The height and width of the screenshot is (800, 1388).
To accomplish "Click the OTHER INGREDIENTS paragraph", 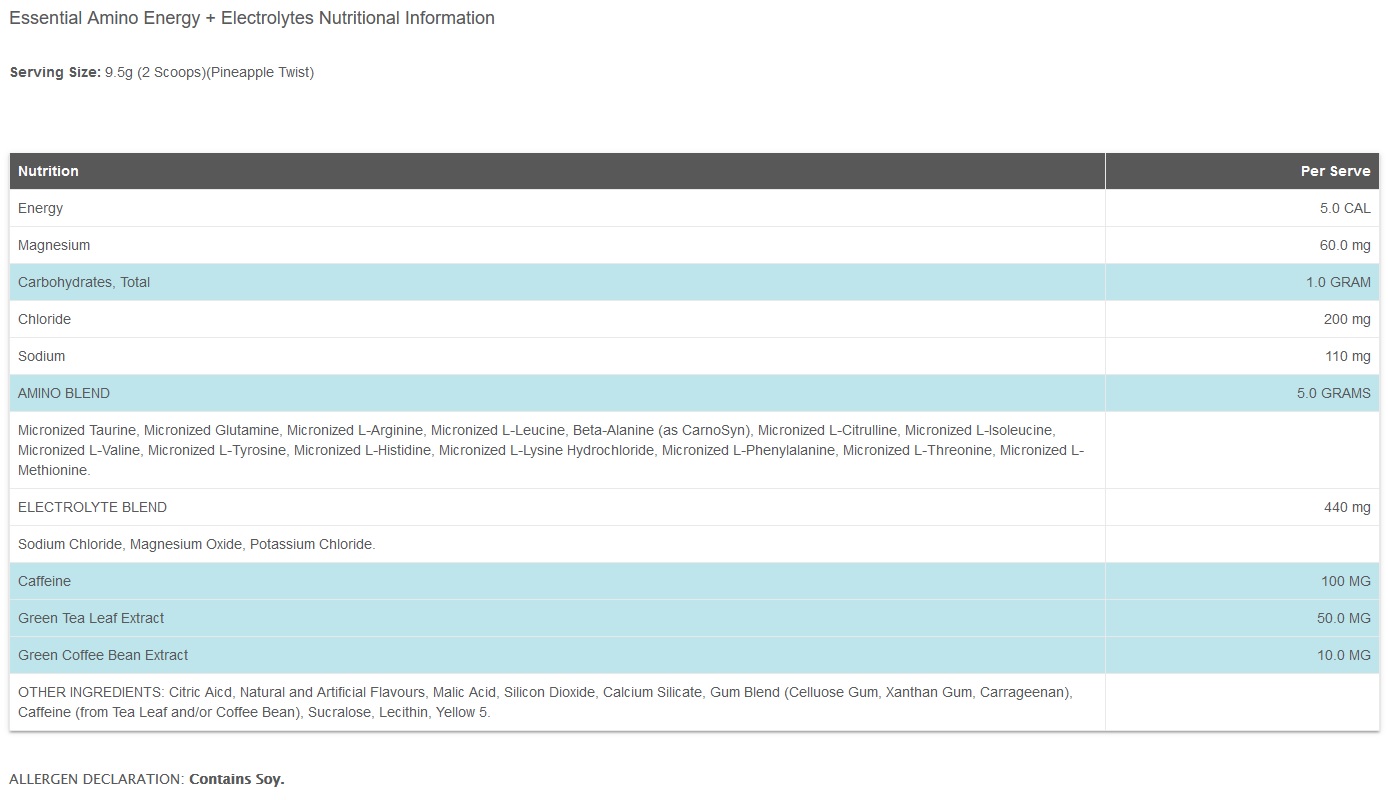I will [546, 702].
